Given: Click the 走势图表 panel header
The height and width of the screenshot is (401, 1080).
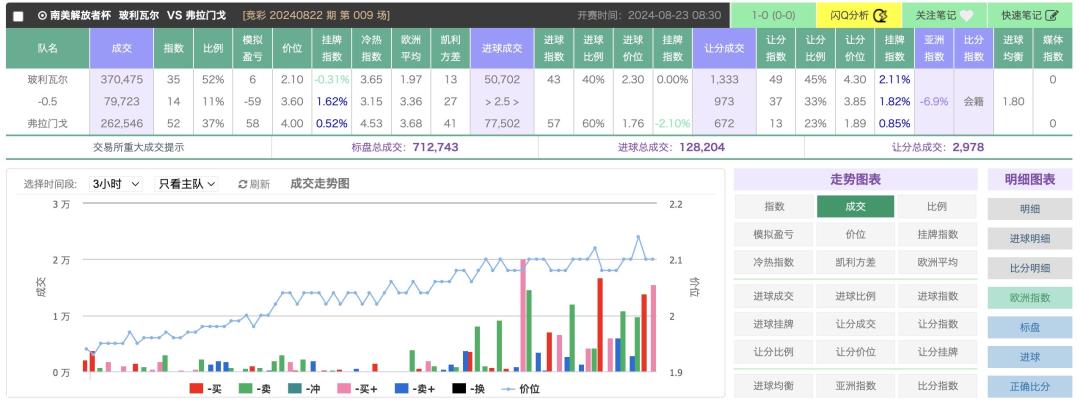Looking at the screenshot, I should pyautogui.click(x=855, y=180).
